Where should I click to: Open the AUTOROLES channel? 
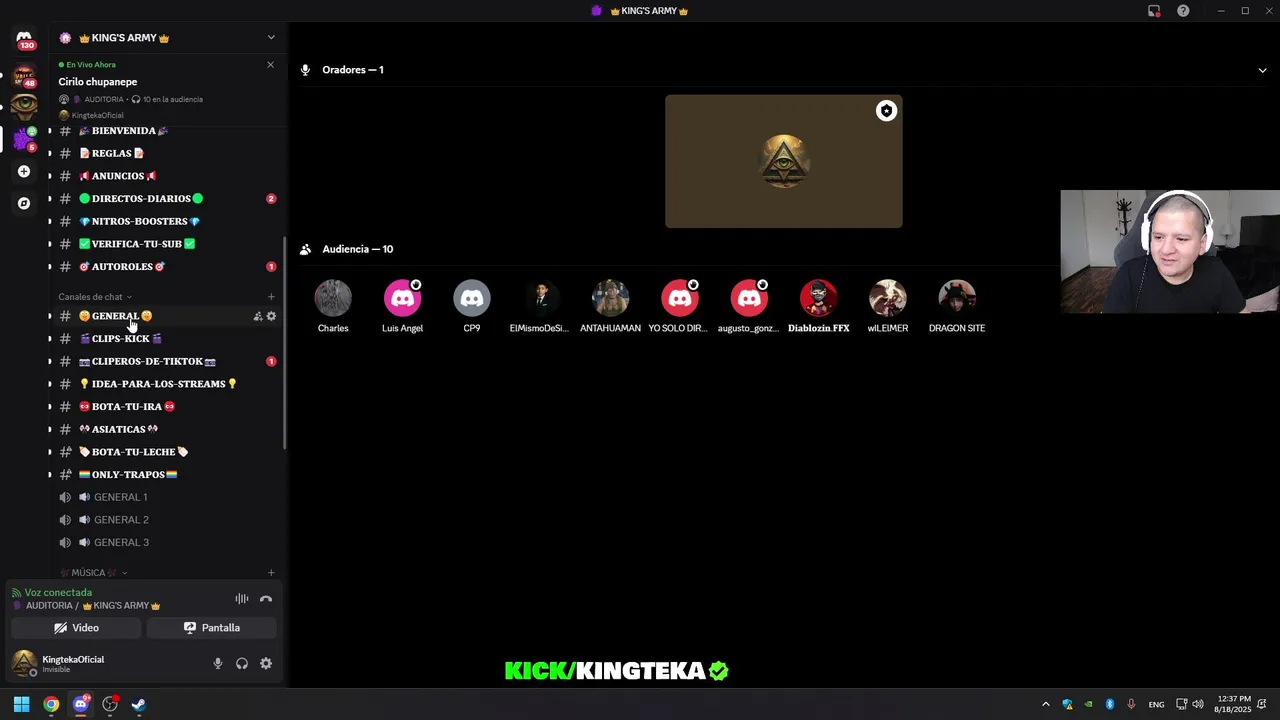pyautogui.click(x=167, y=267)
